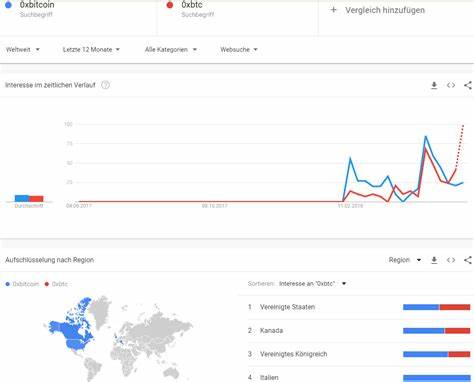Share the region breakdown section
The width and height of the screenshot is (474, 382).
[468, 260]
